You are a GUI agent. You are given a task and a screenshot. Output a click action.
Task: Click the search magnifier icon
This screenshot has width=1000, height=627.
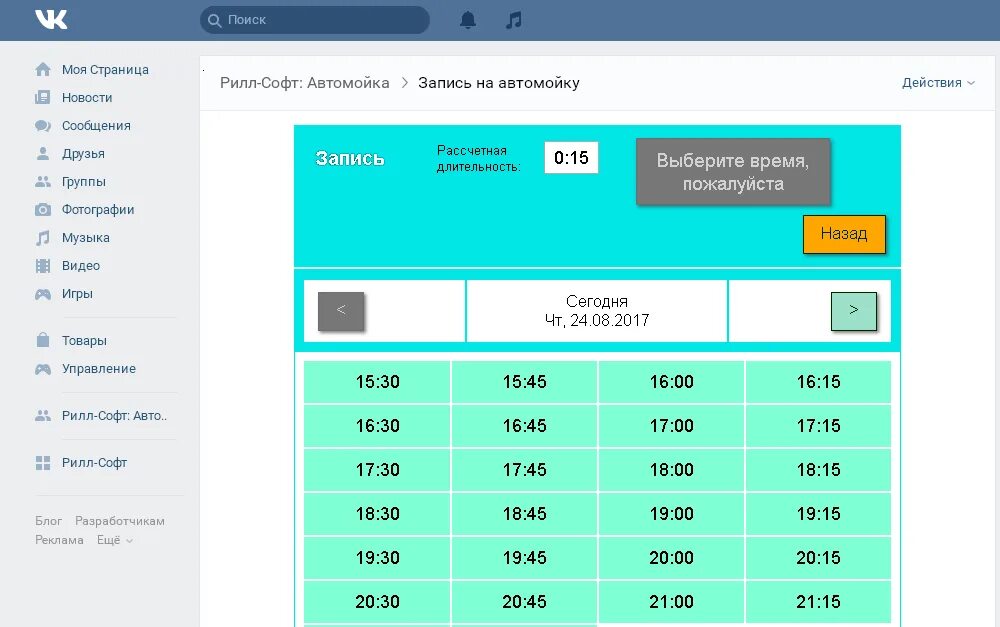pos(215,20)
